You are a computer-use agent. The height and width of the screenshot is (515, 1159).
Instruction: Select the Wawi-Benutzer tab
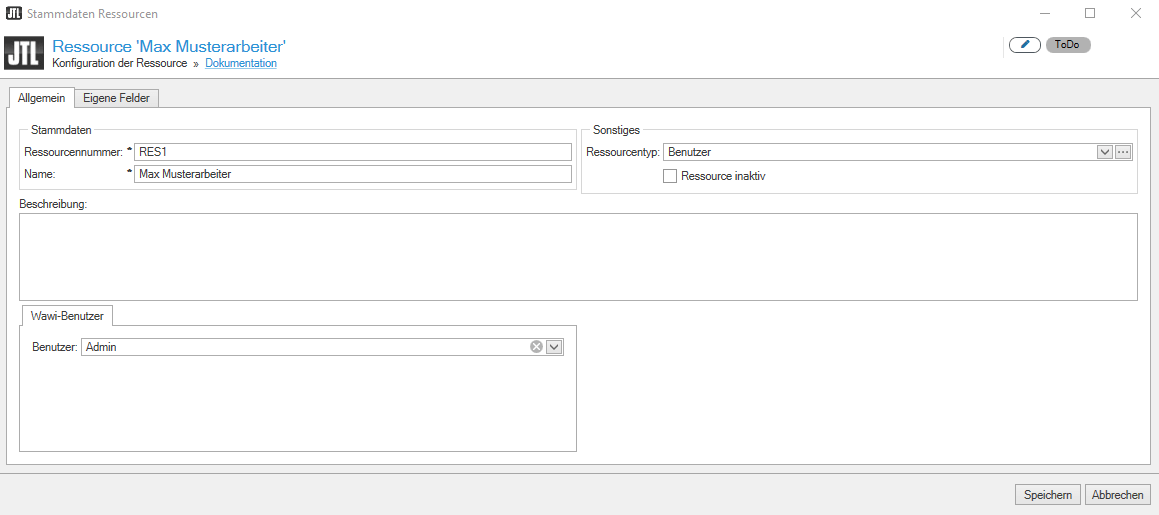[x=67, y=315]
